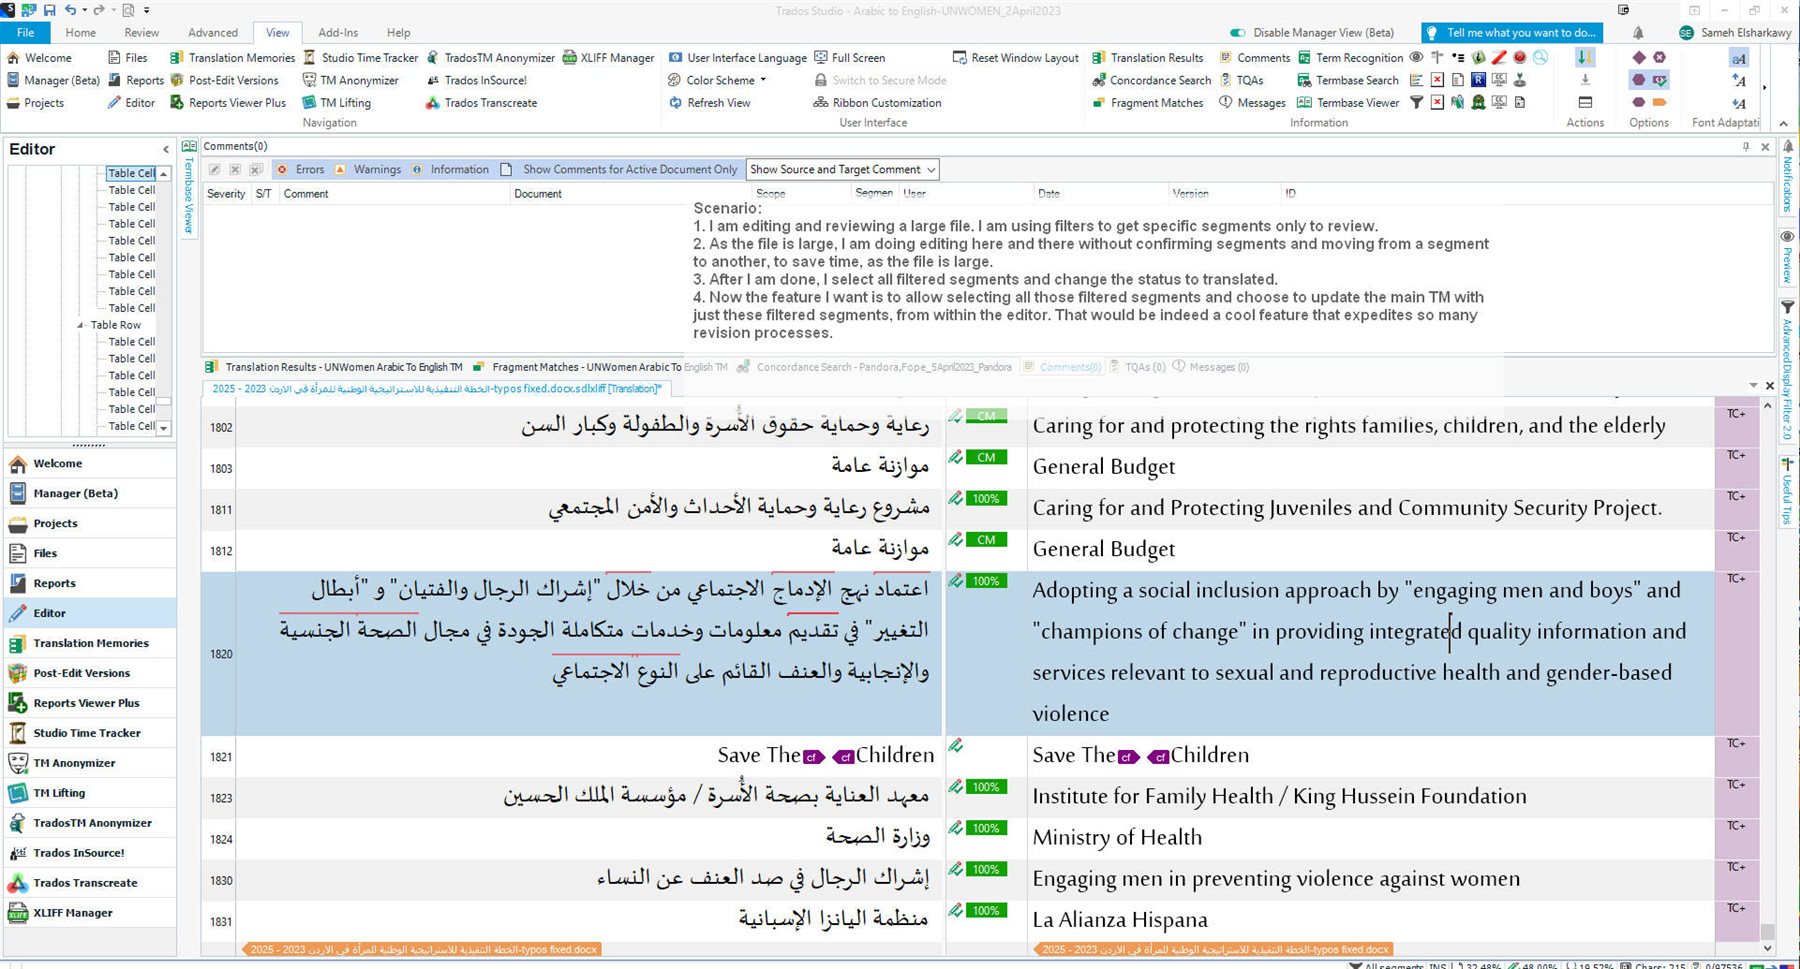
Task: Click Manager (Beta) in left navigation
Action: (90, 493)
